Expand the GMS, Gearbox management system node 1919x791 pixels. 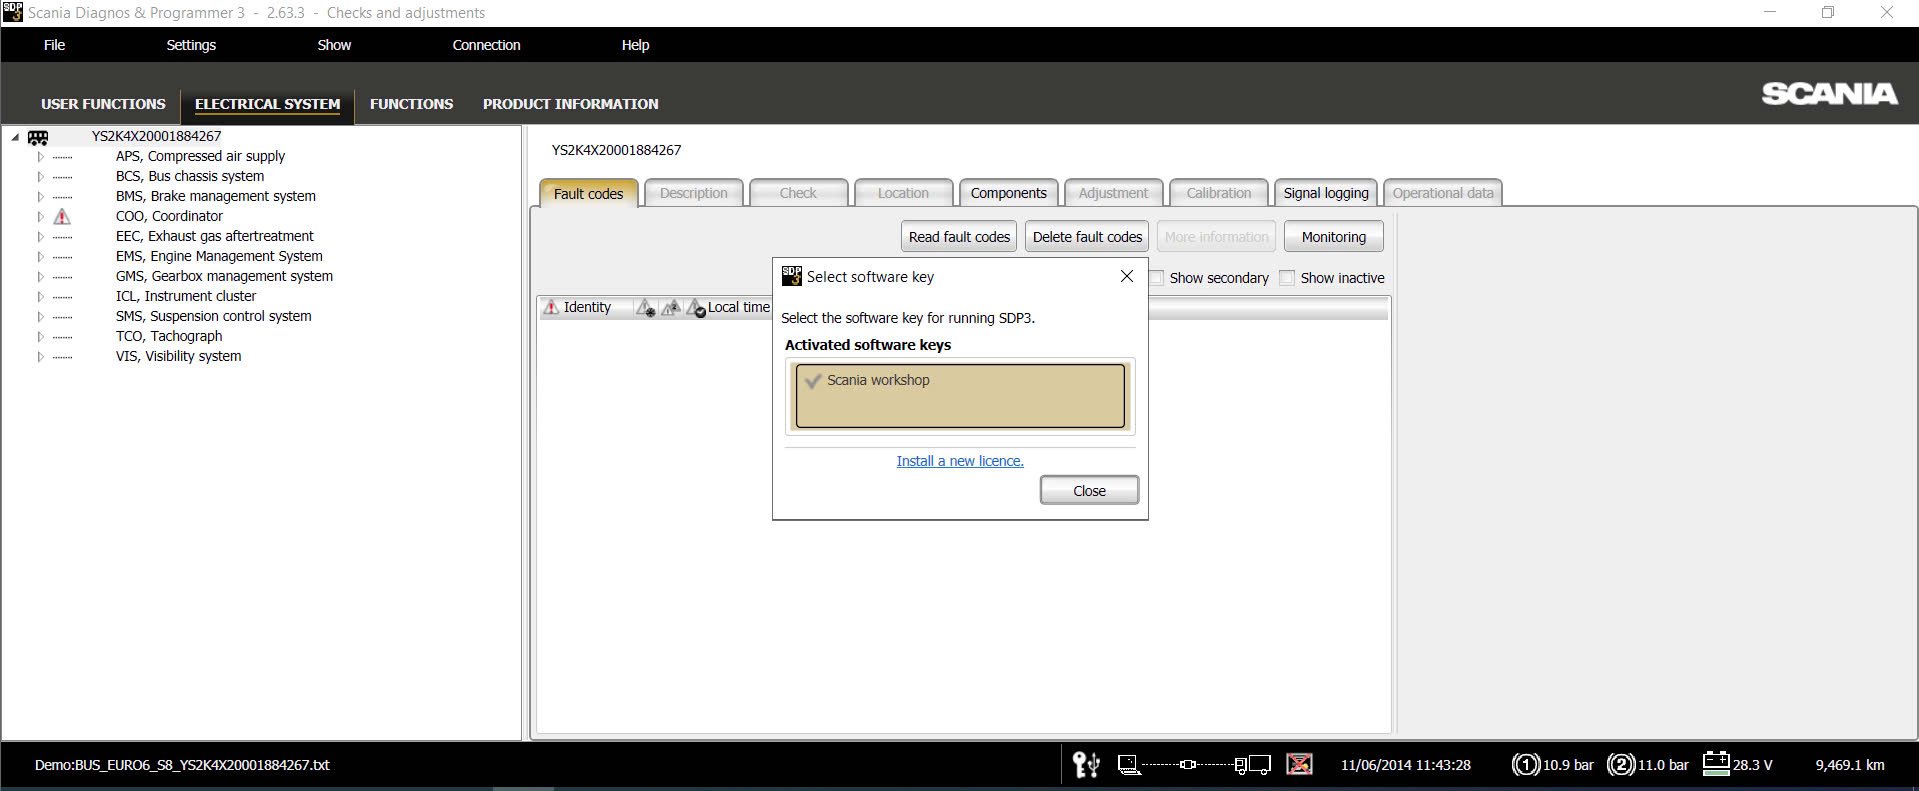(x=40, y=277)
